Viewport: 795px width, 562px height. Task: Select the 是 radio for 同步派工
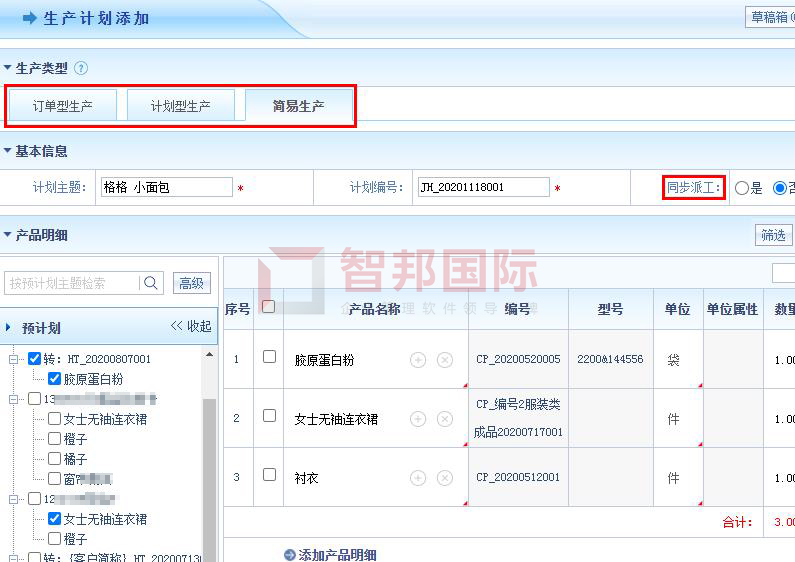(741, 188)
